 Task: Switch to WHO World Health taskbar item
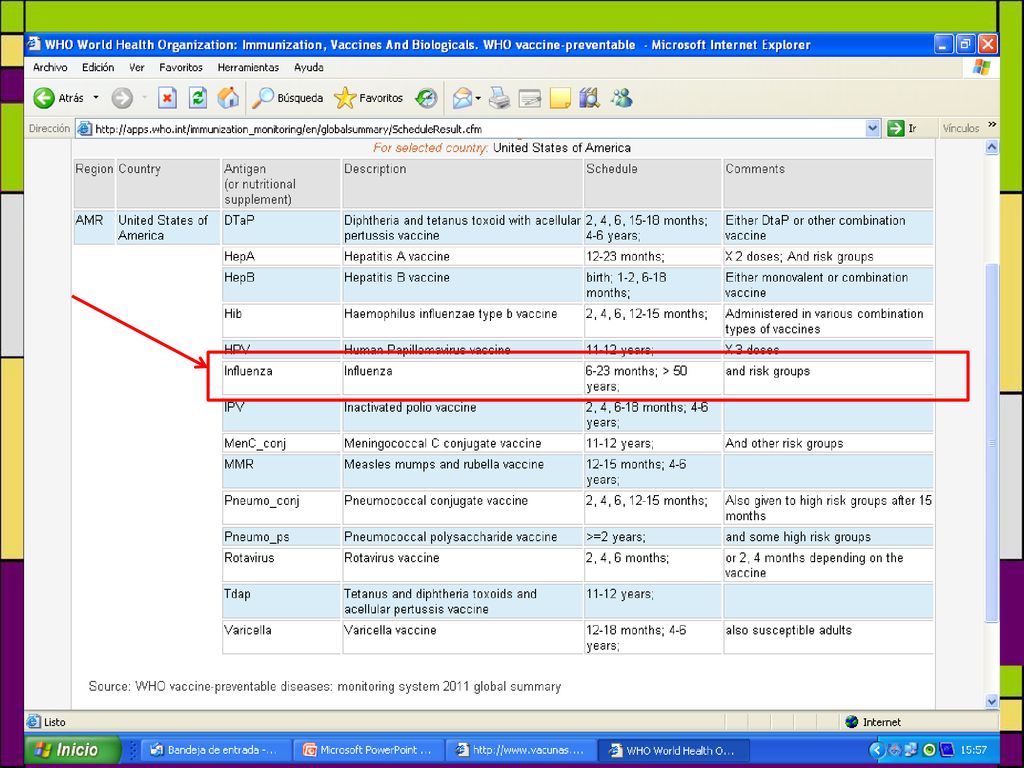point(675,750)
